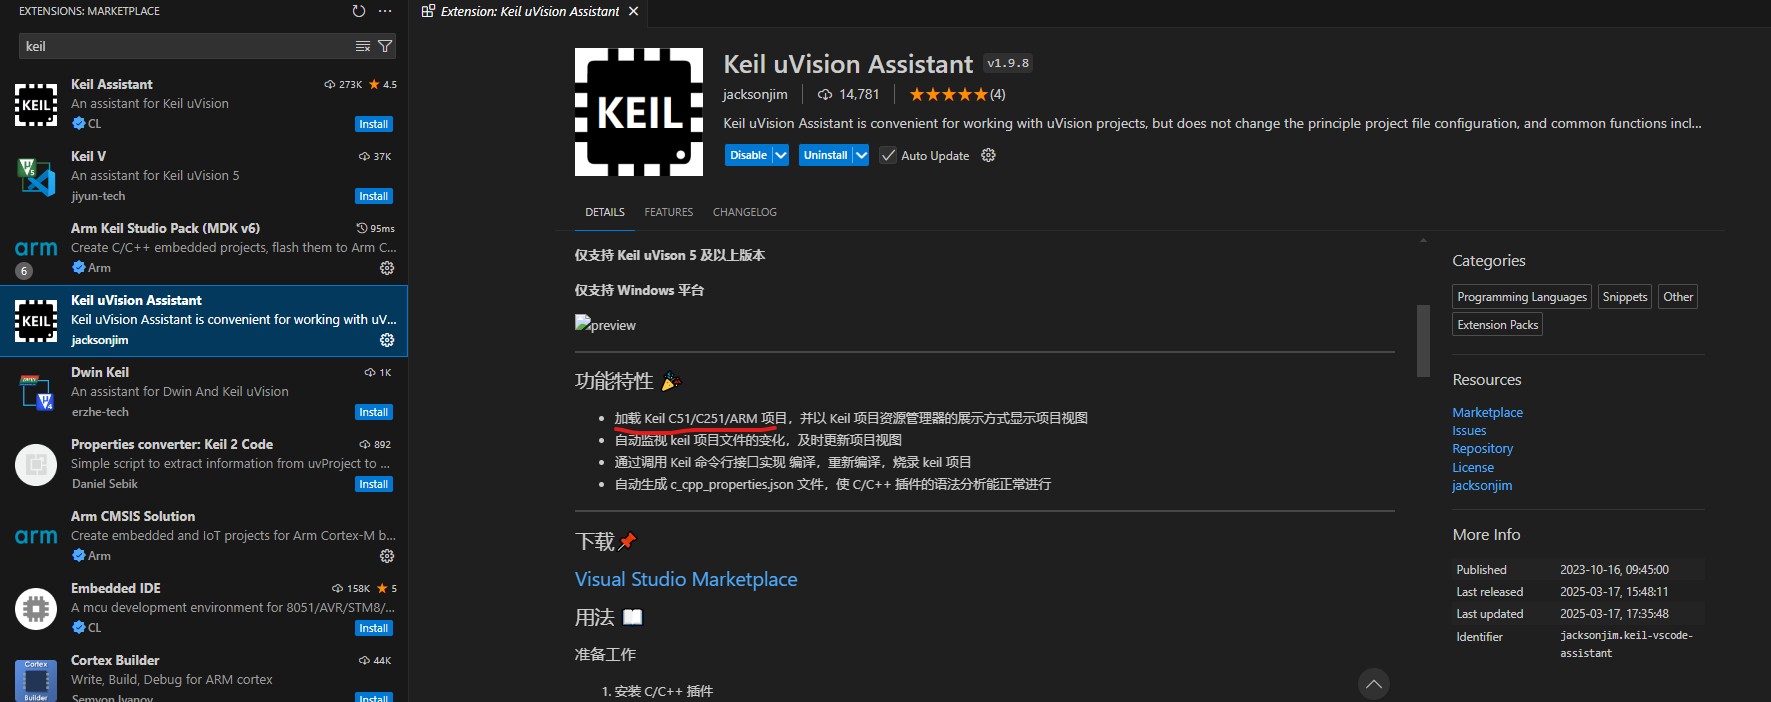Screen dimensions: 1771x702
Task: Open manage gear for Arm Keil Studio Pack
Action: [387, 268]
